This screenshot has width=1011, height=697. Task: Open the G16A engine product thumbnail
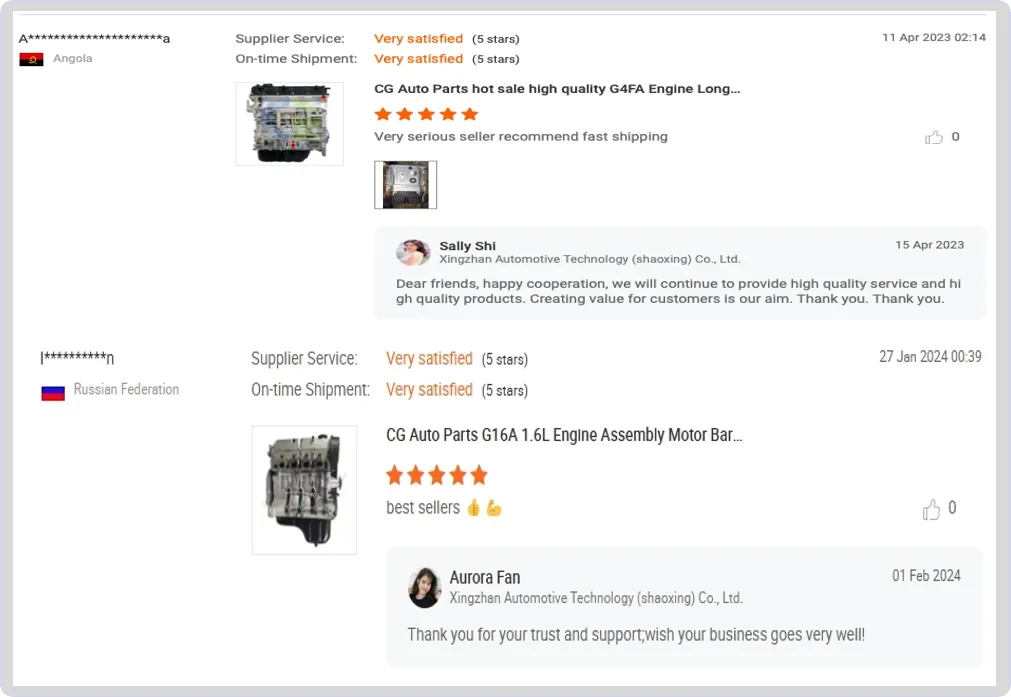[x=304, y=490]
